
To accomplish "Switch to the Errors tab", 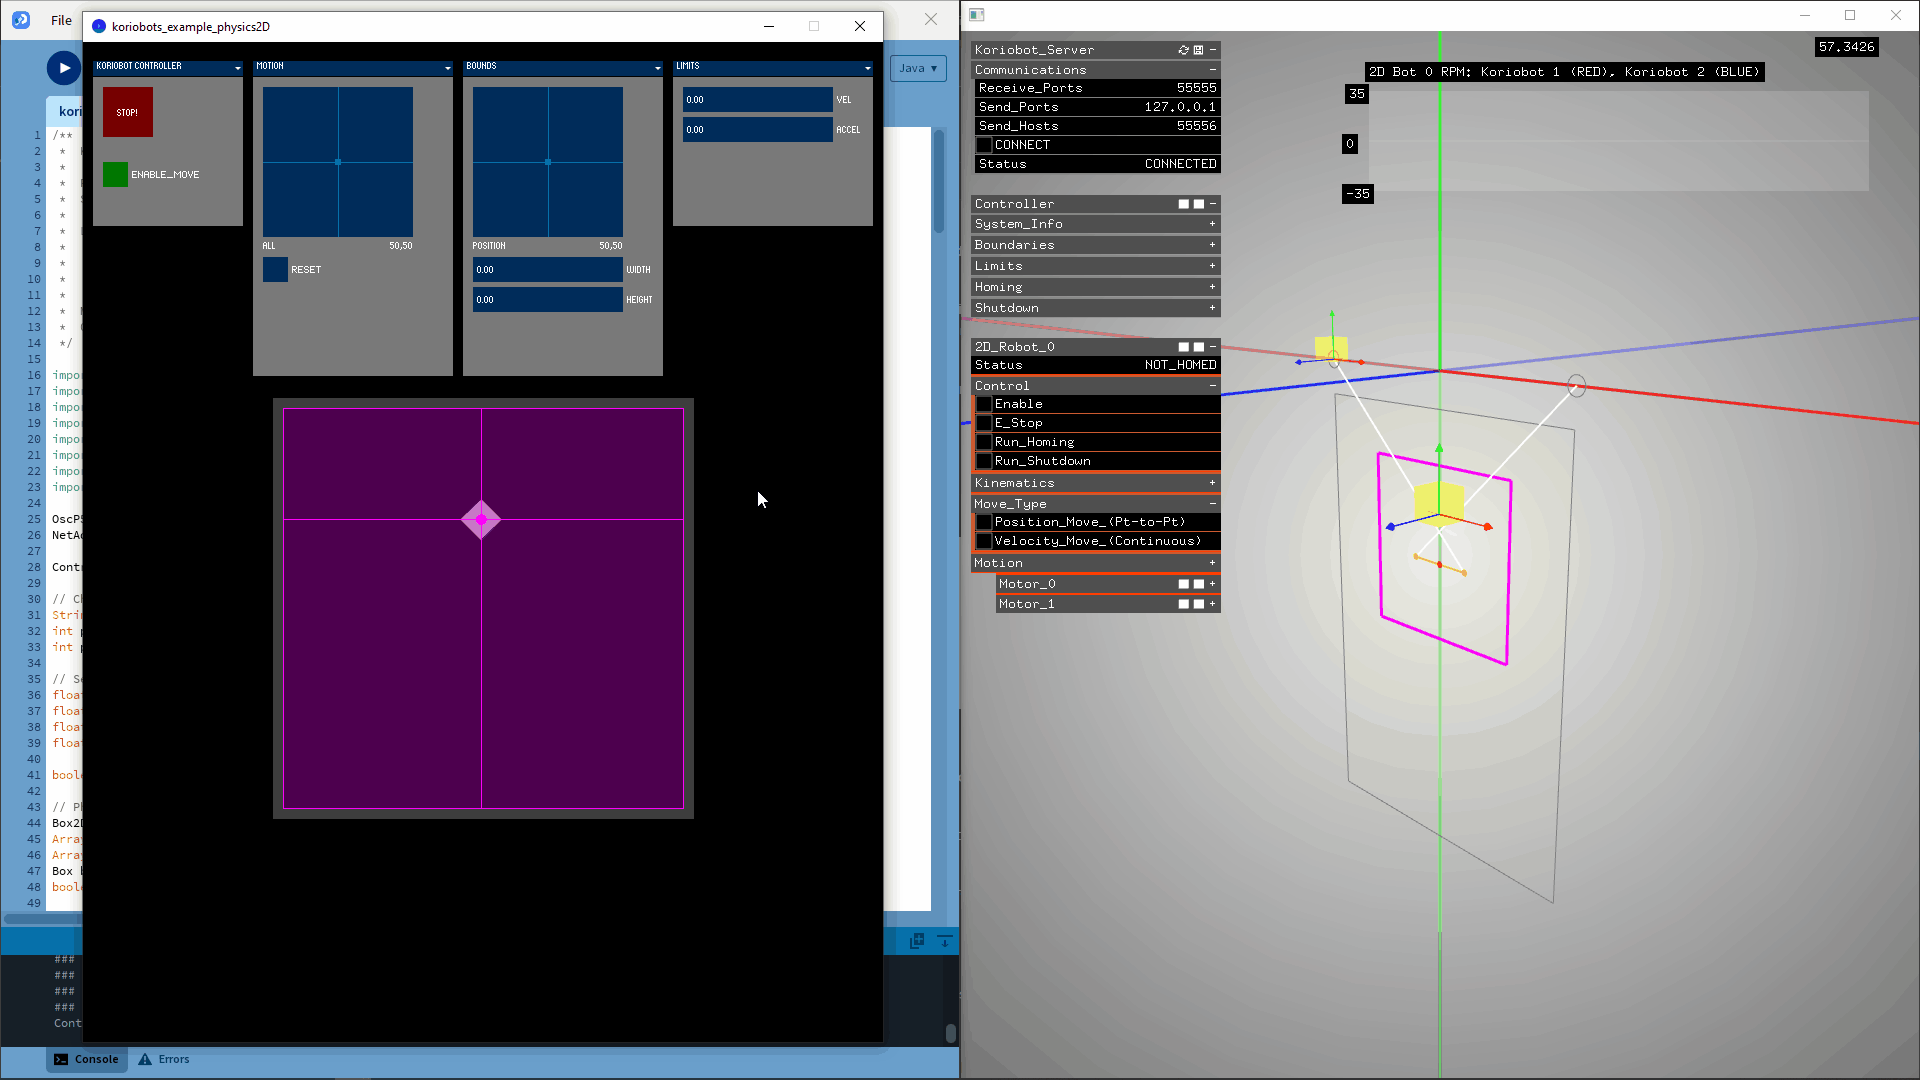I will click(164, 1059).
